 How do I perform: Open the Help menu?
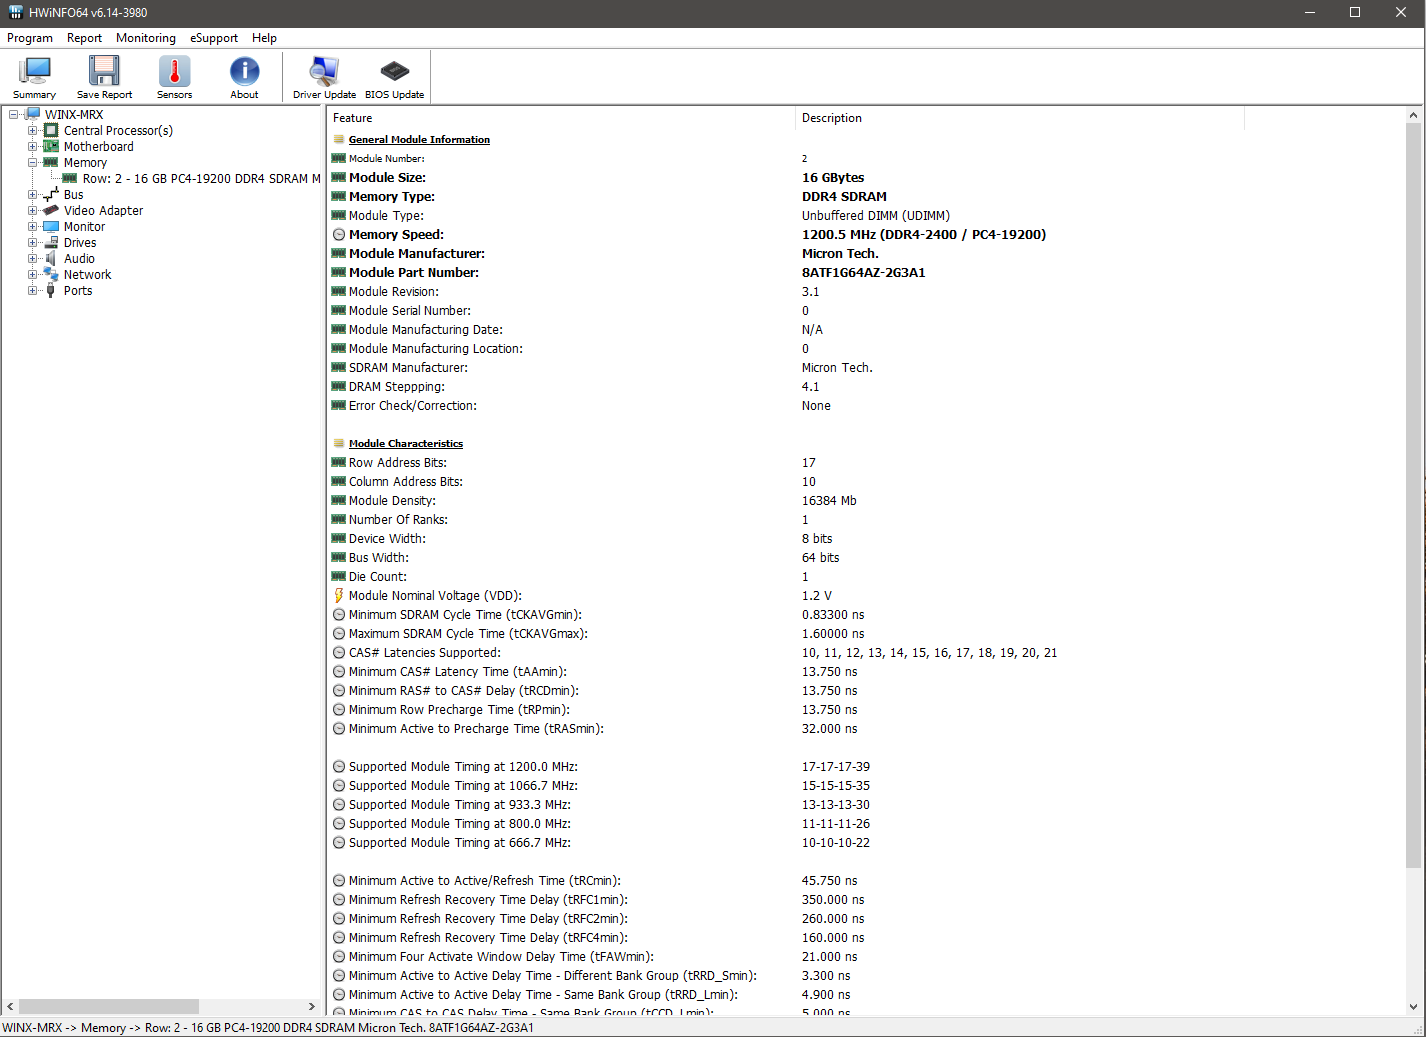point(264,38)
